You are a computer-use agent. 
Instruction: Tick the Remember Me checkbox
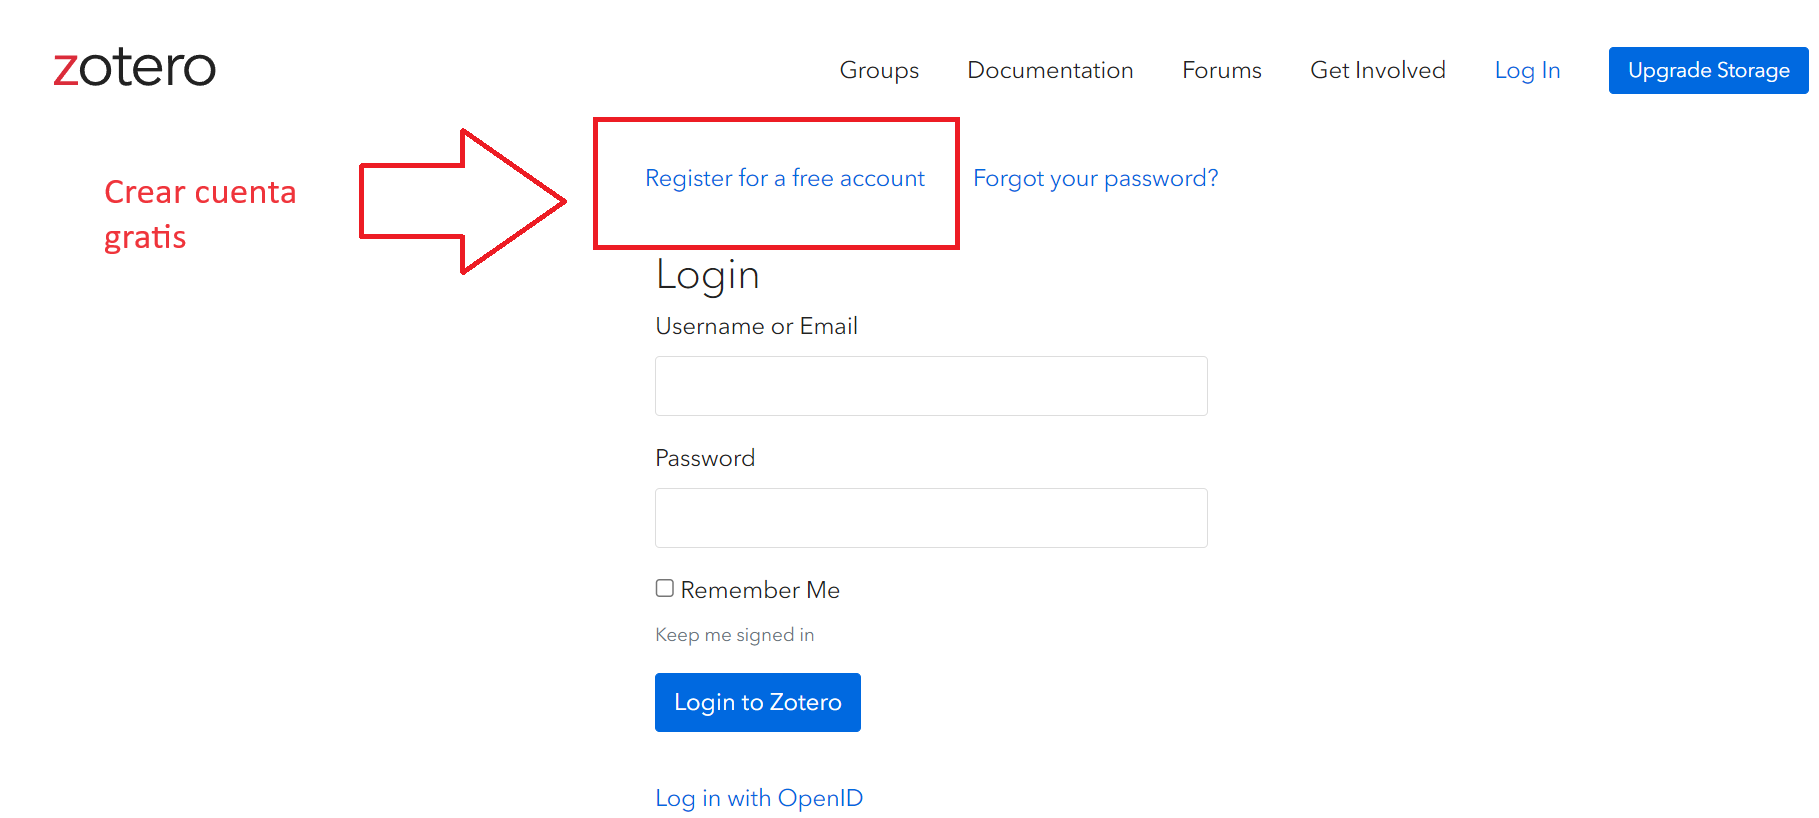665,588
